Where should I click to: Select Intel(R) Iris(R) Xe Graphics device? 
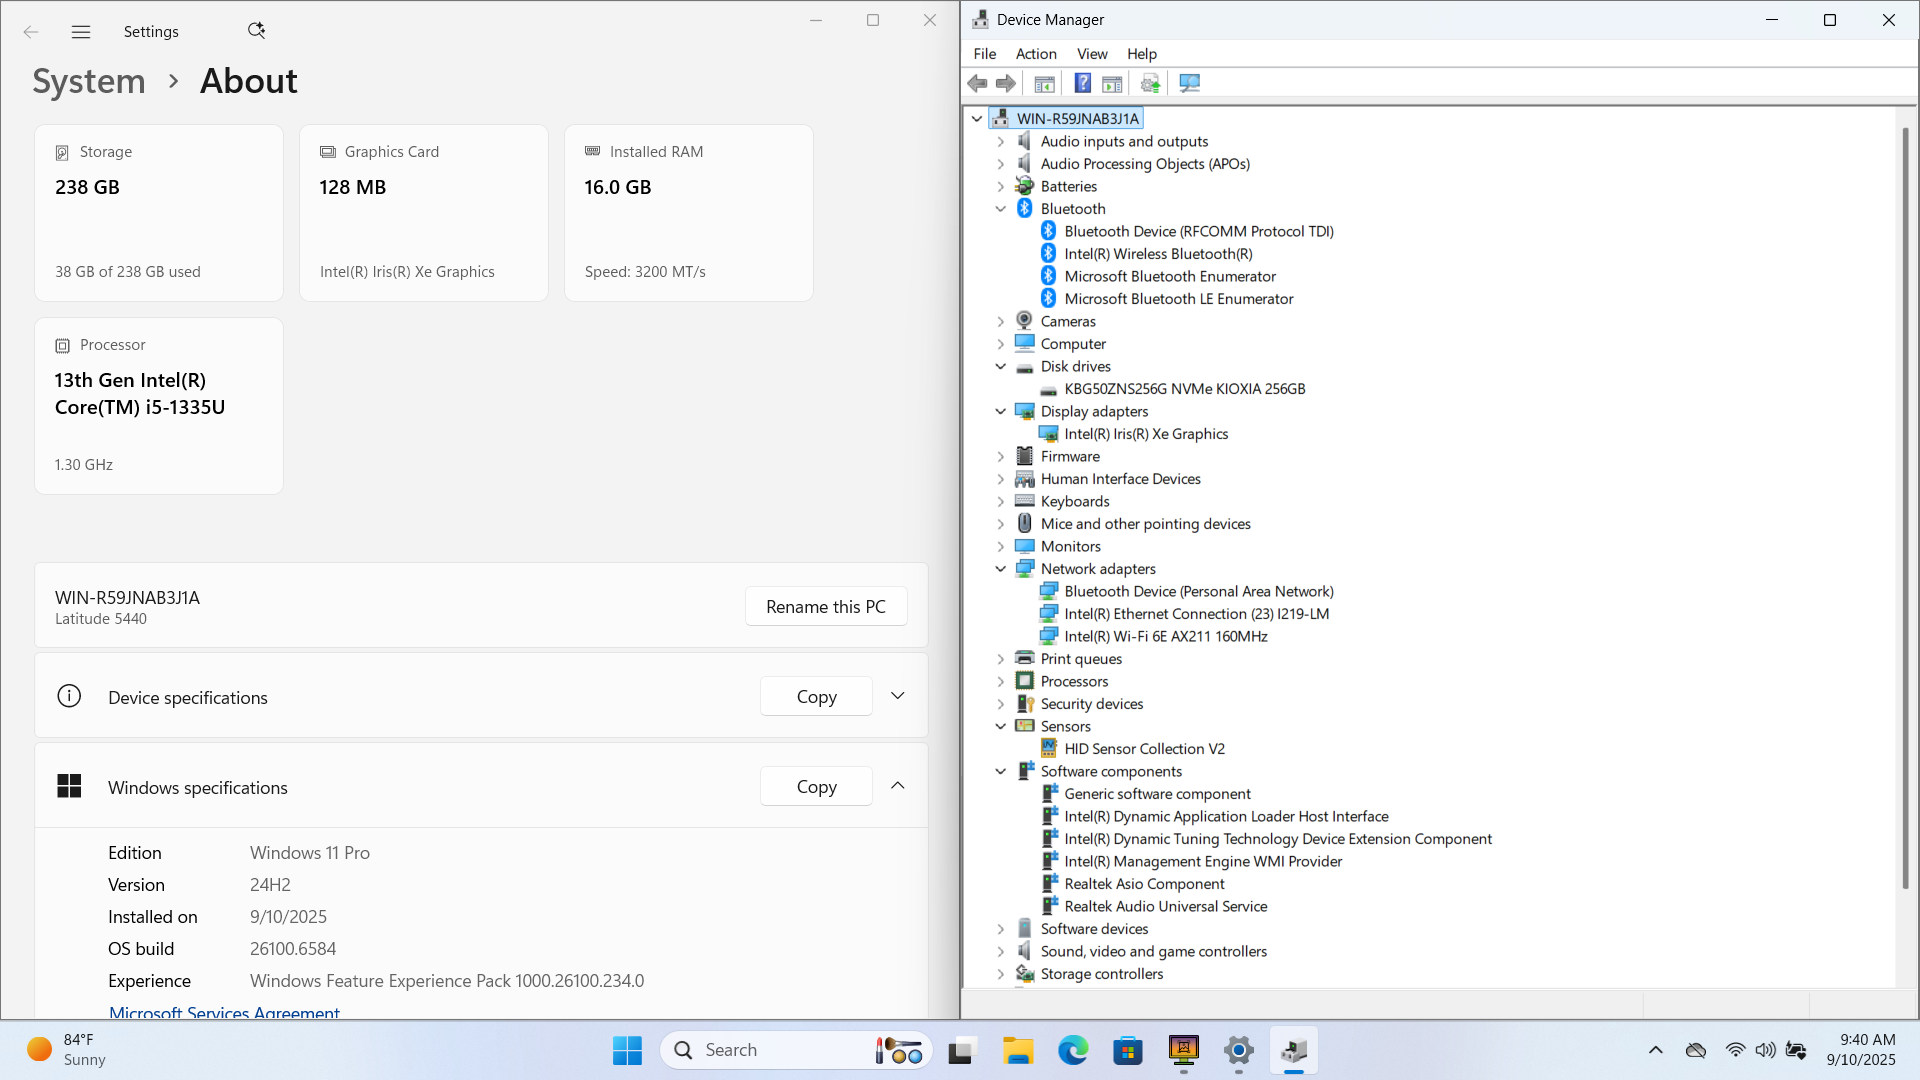(1146, 434)
